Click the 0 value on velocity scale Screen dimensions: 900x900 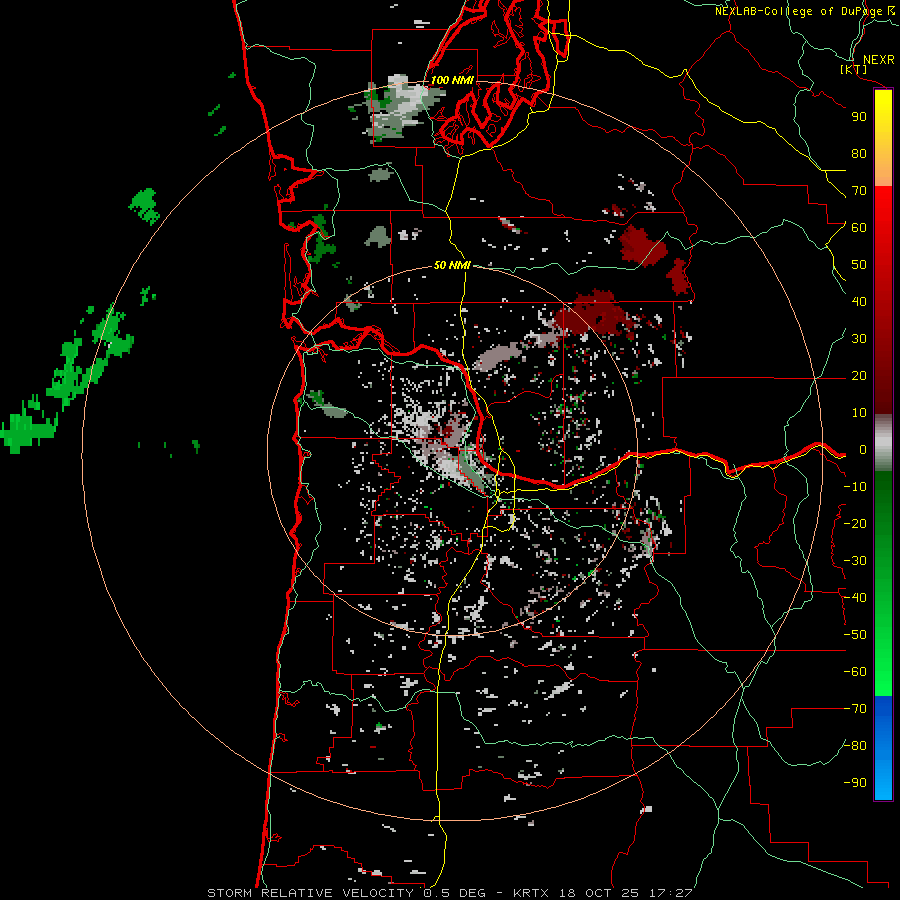863,450
